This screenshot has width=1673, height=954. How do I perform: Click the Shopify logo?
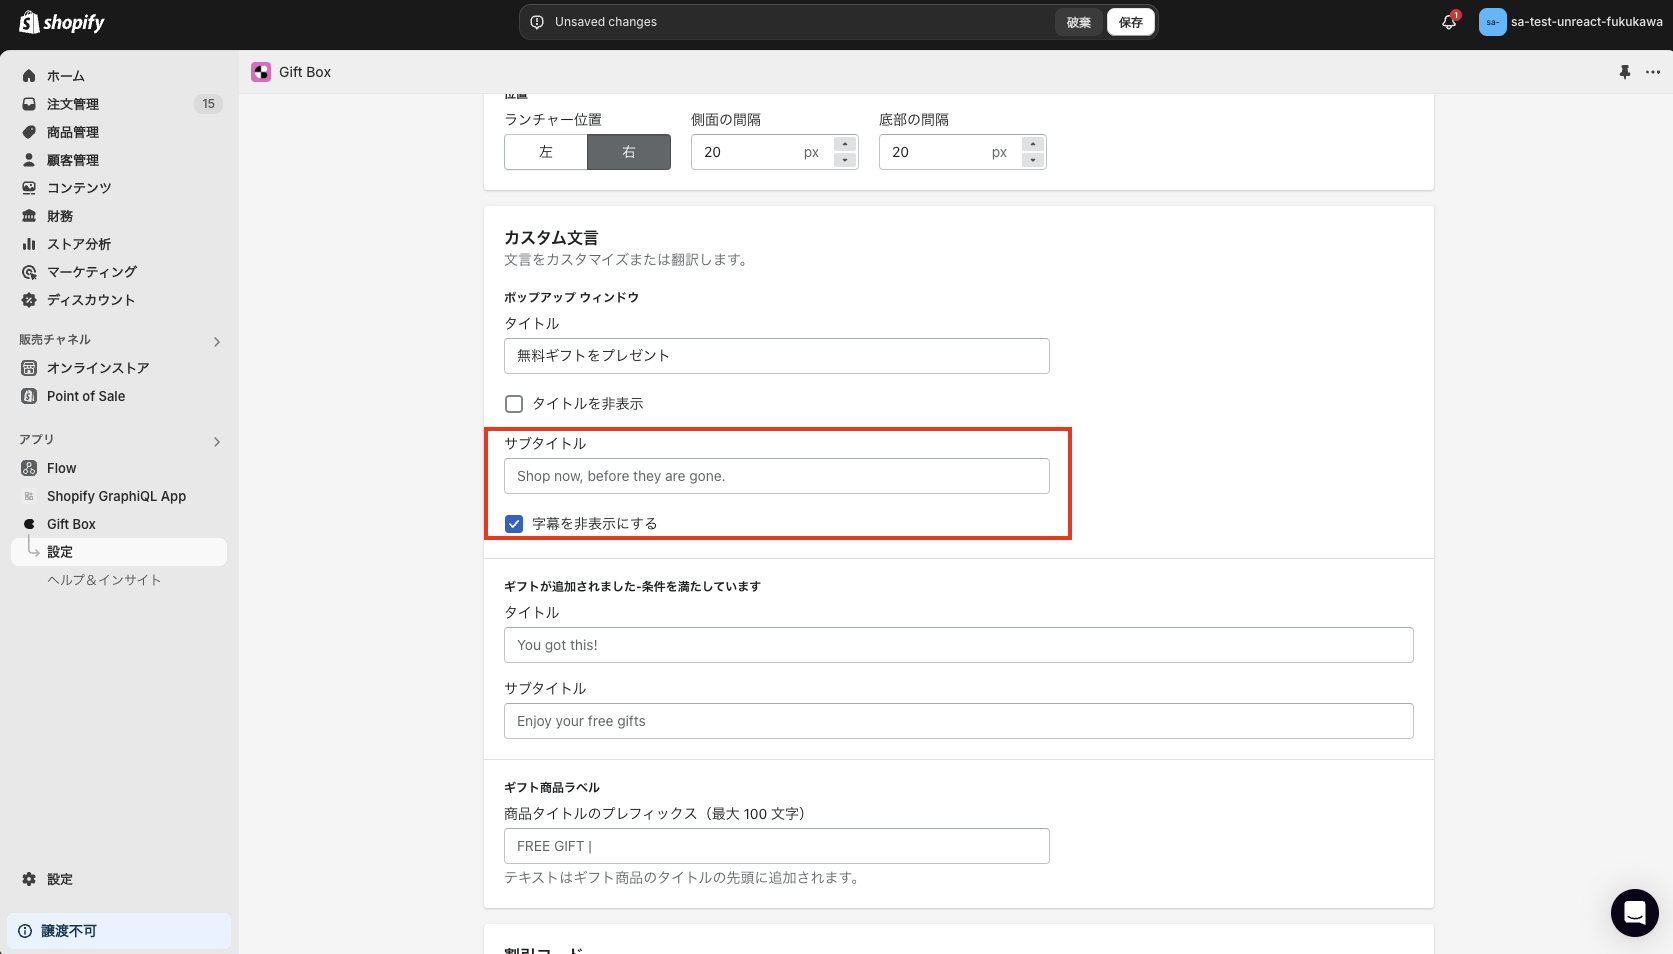point(62,21)
